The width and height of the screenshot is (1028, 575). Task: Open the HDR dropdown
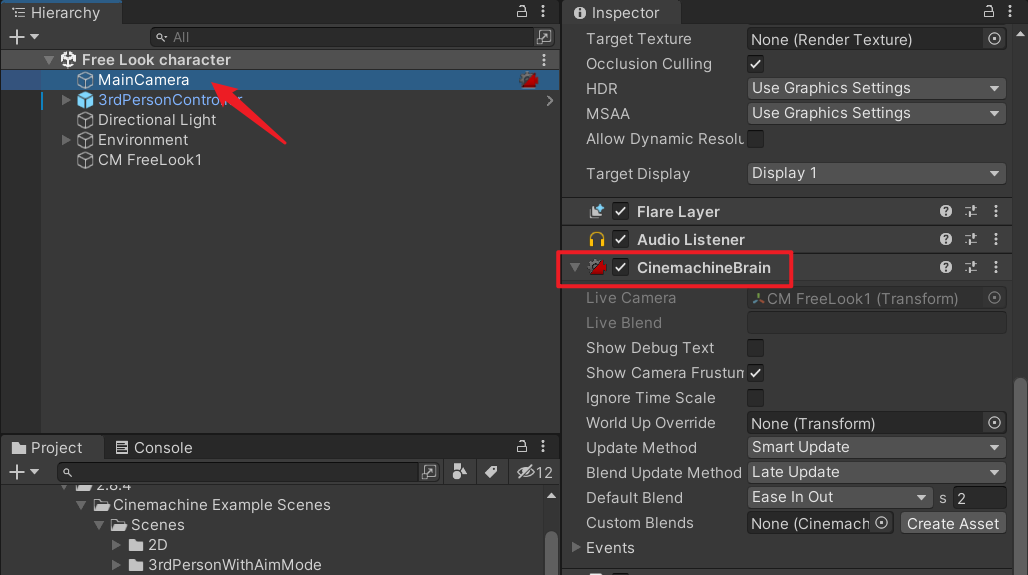click(877, 89)
